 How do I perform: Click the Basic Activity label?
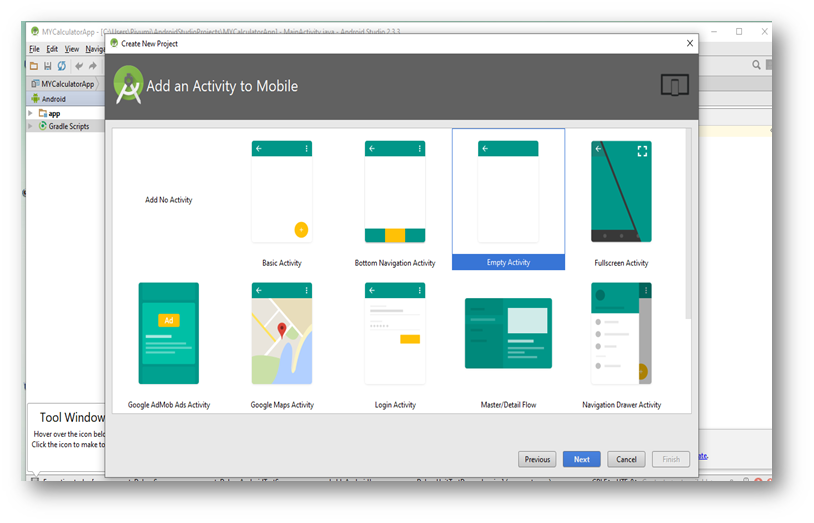pos(281,263)
